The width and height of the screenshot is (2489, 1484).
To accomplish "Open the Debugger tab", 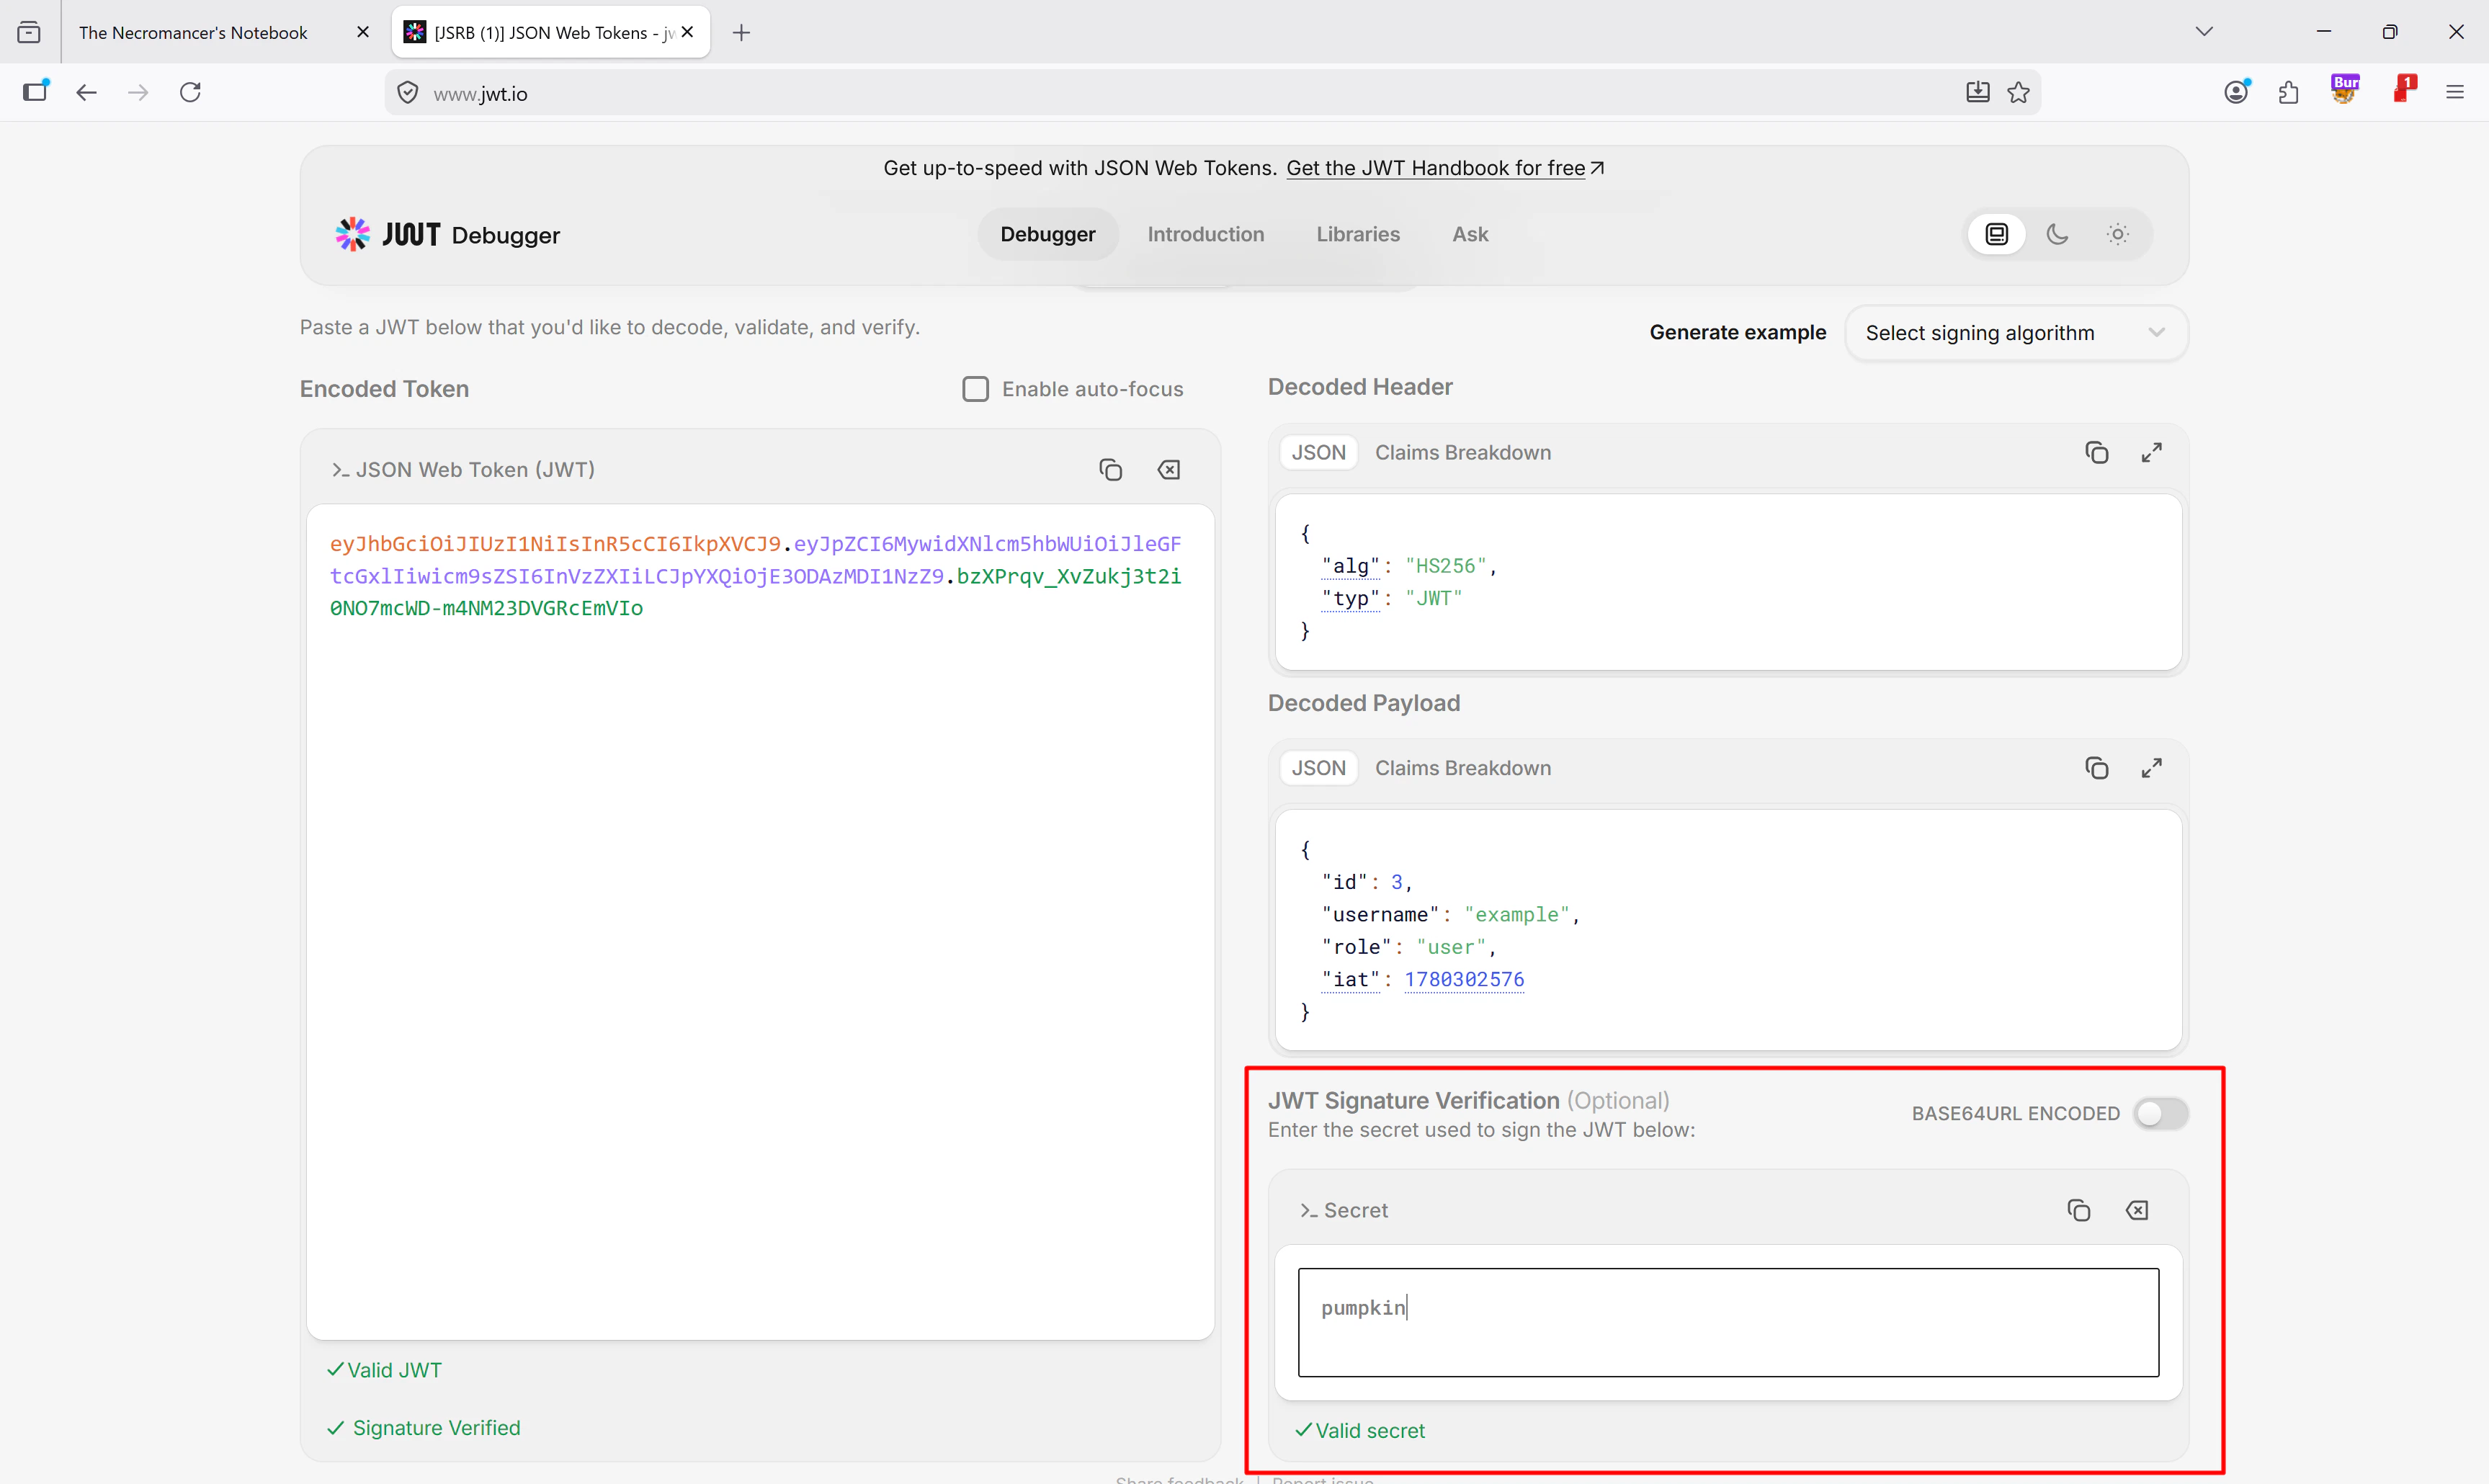I will tap(1047, 234).
